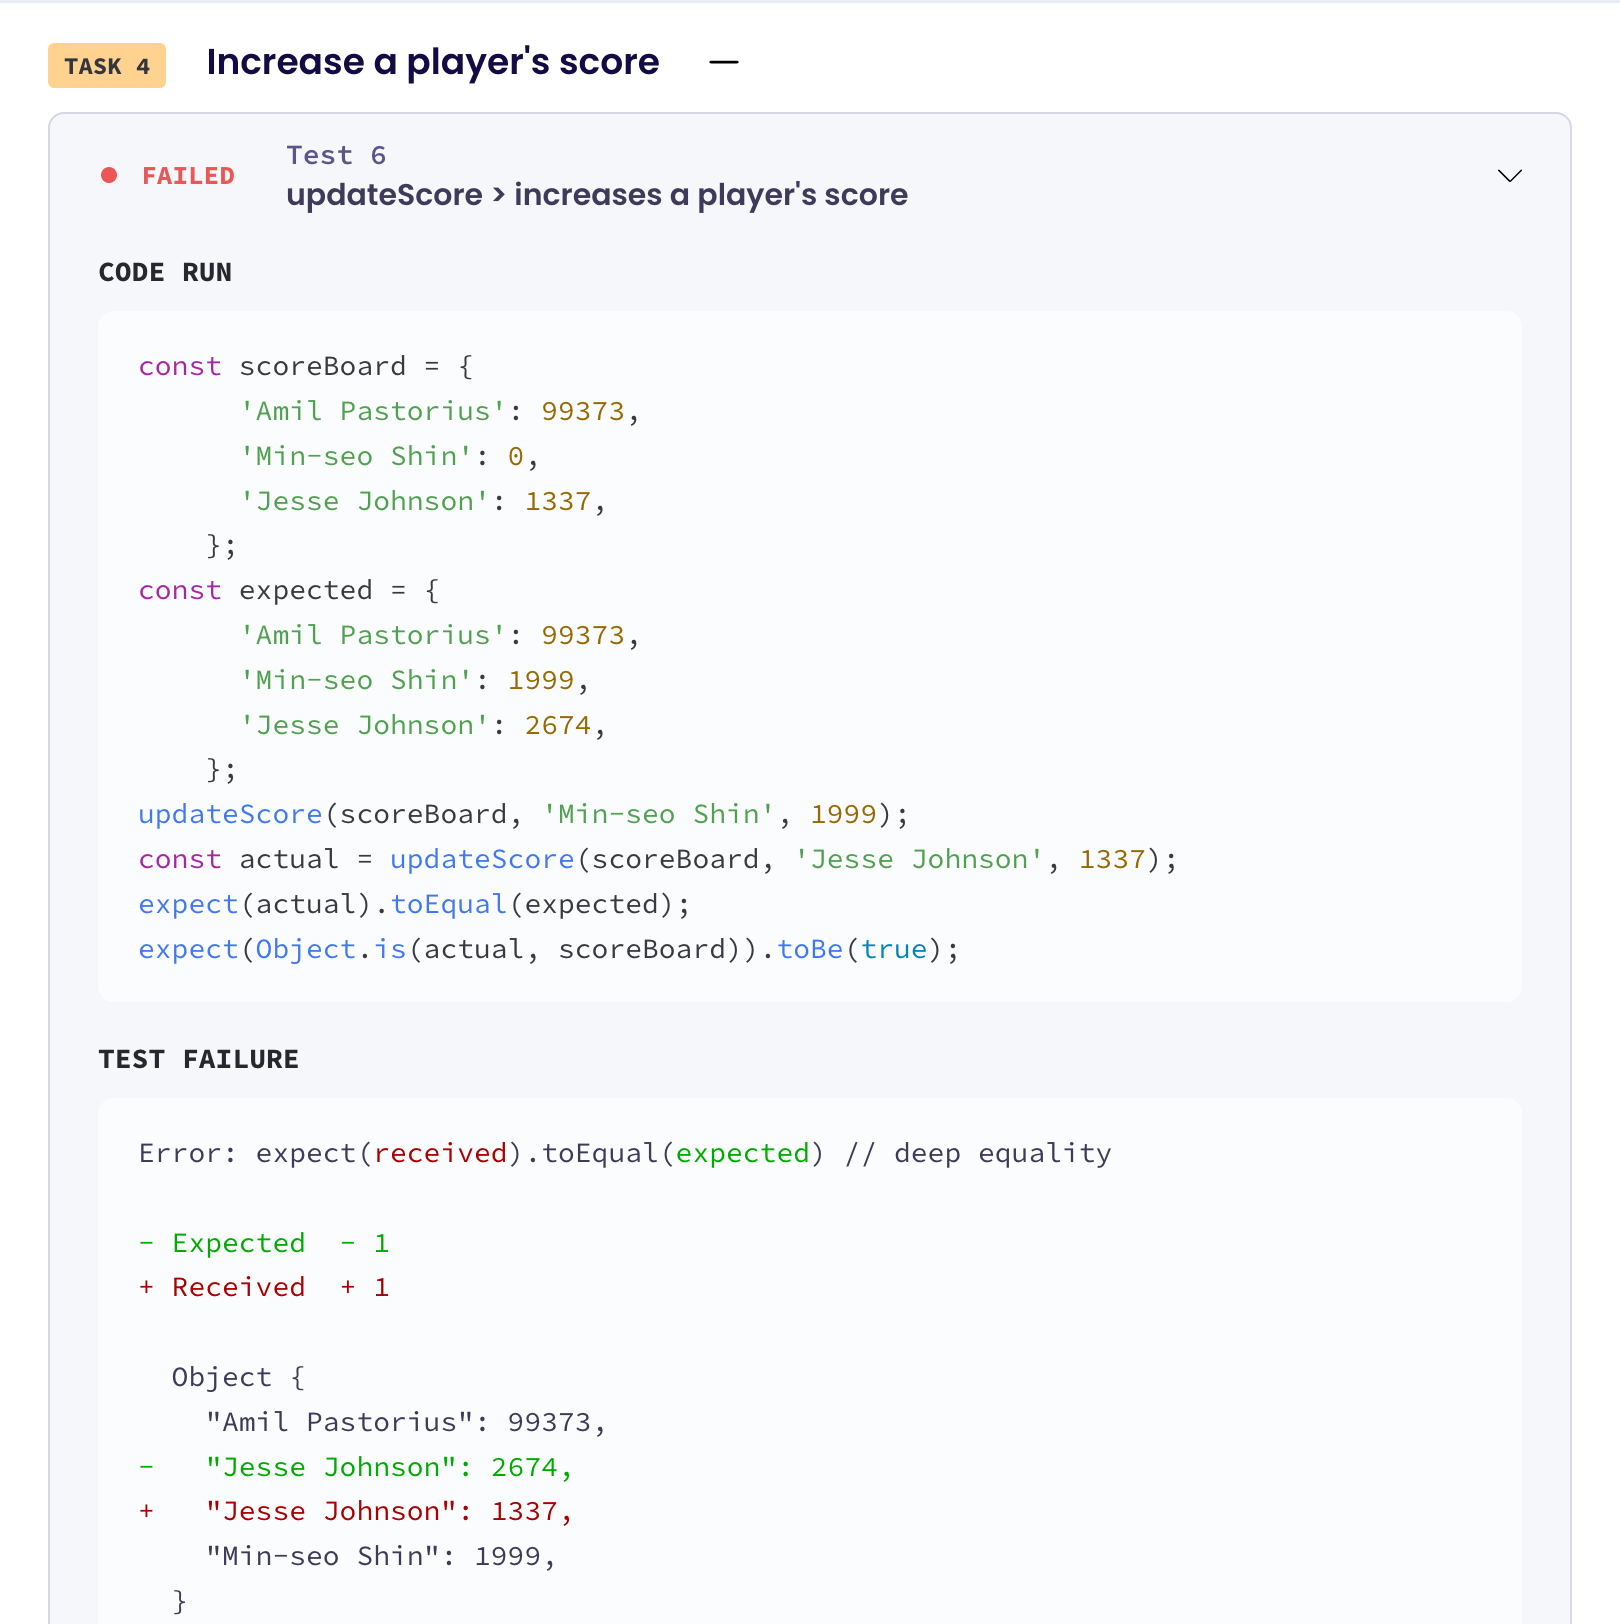Select the Test 6 label

336,154
